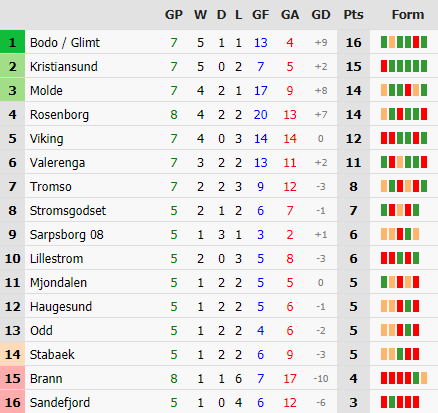The width and height of the screenshot is (438, 413).
Task: Click the Pts column header
Action: pos(353,15)
